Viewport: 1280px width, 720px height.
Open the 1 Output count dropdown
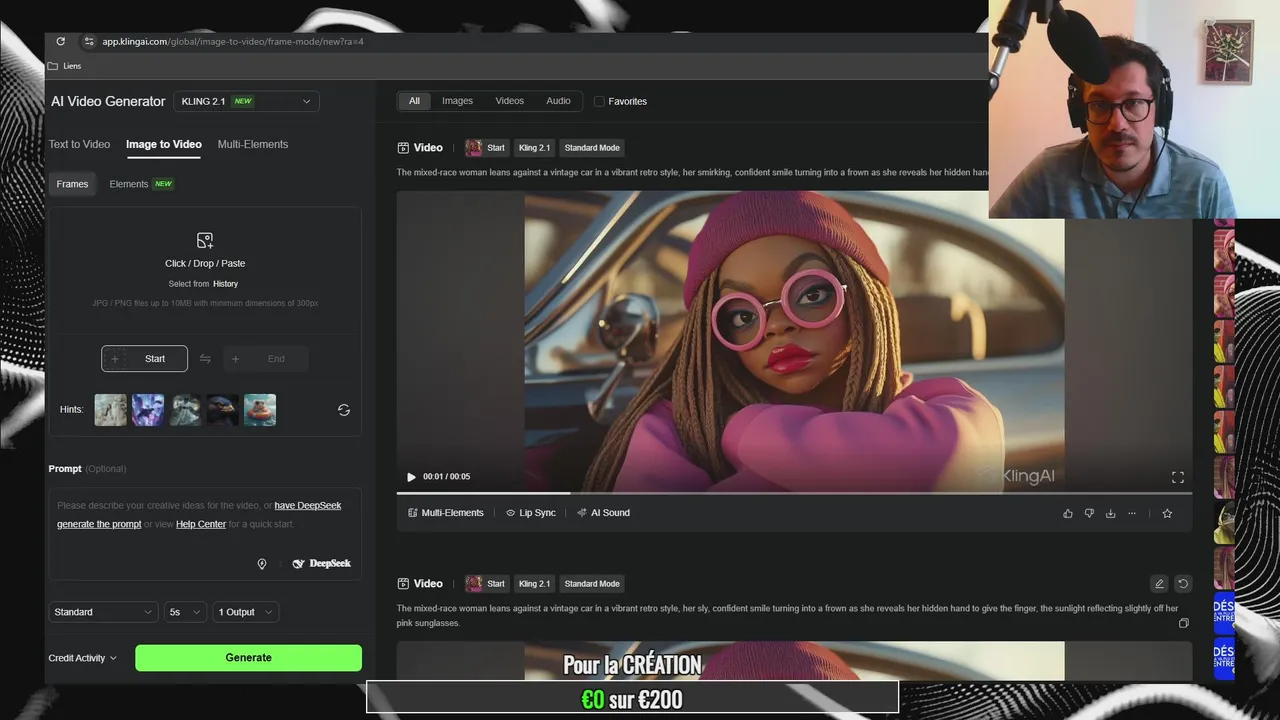tap(245, 612)
